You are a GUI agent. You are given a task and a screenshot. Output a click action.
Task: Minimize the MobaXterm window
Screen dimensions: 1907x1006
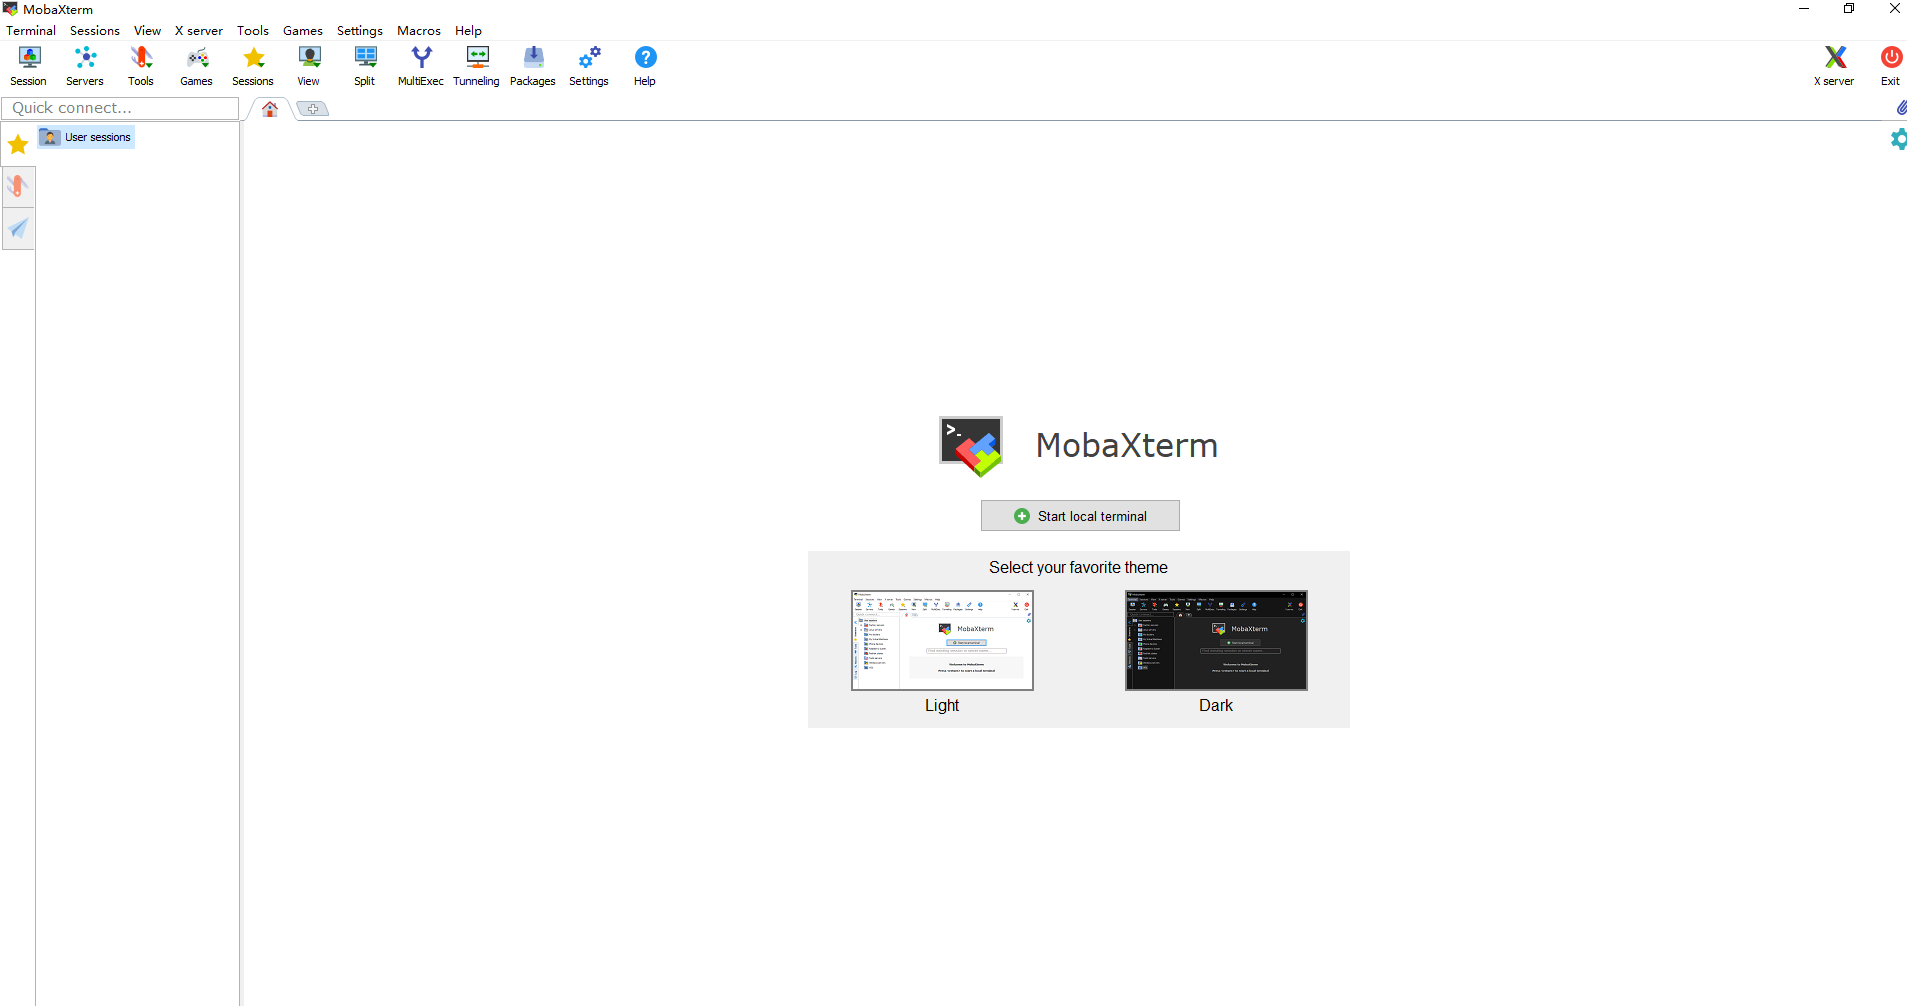coord(1804,9)
